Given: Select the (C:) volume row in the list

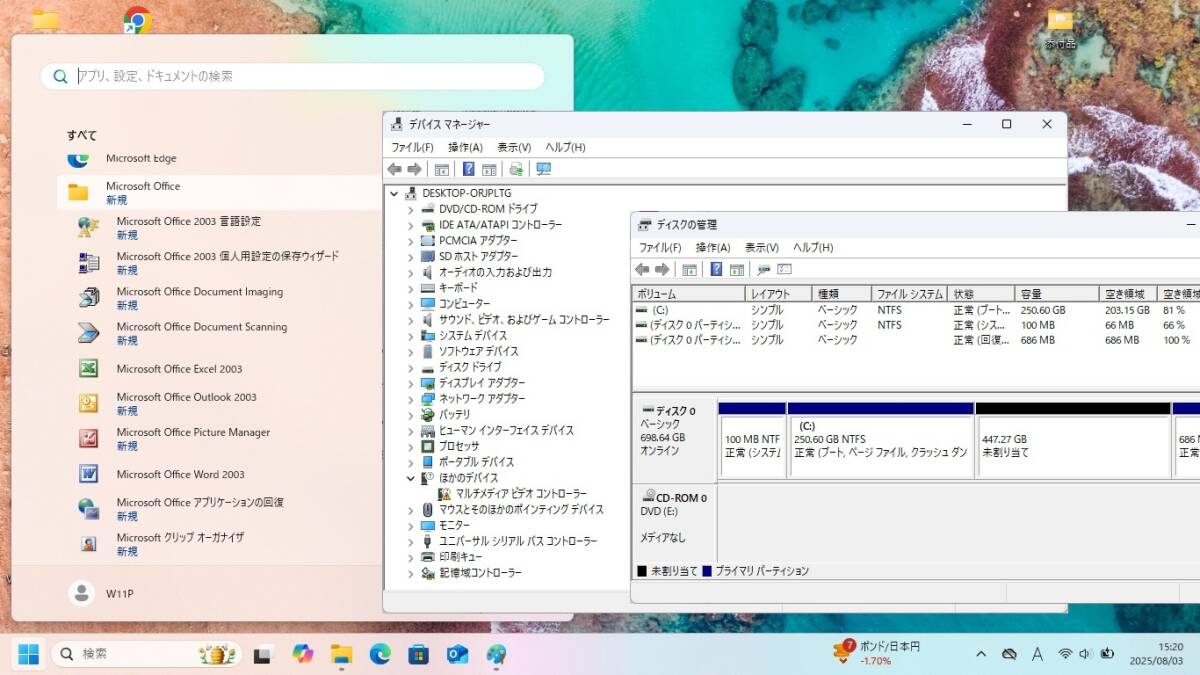Looking at the screenshot, I should [915, 310].
